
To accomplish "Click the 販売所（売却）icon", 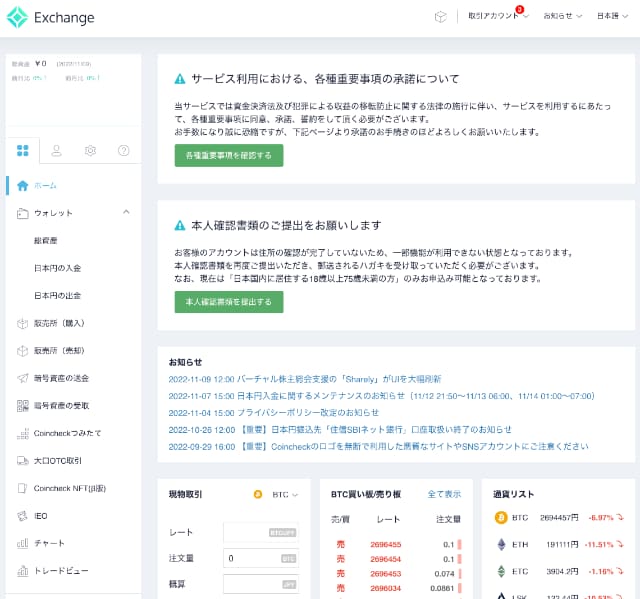I will pyautogui.click(x=22, y=351).
